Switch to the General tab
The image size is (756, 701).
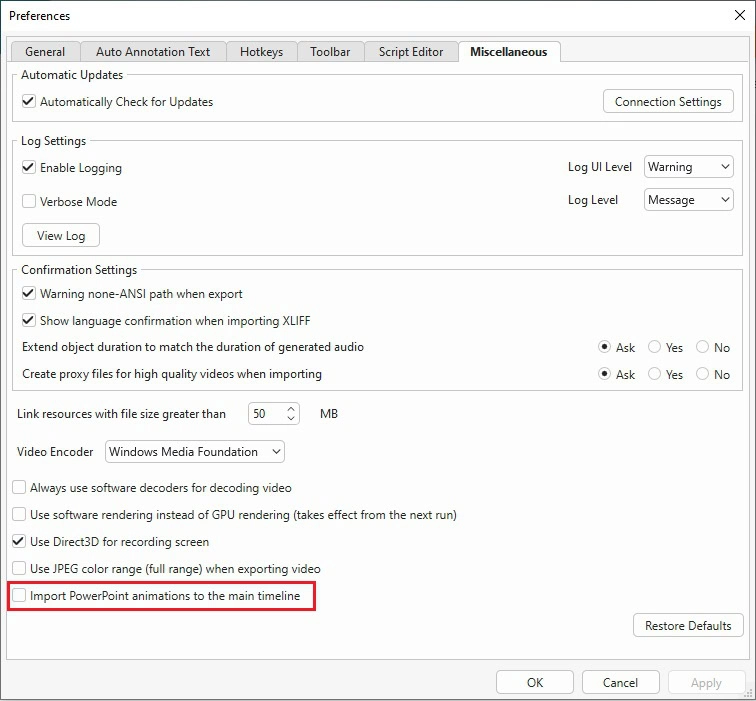click(45, 52)
